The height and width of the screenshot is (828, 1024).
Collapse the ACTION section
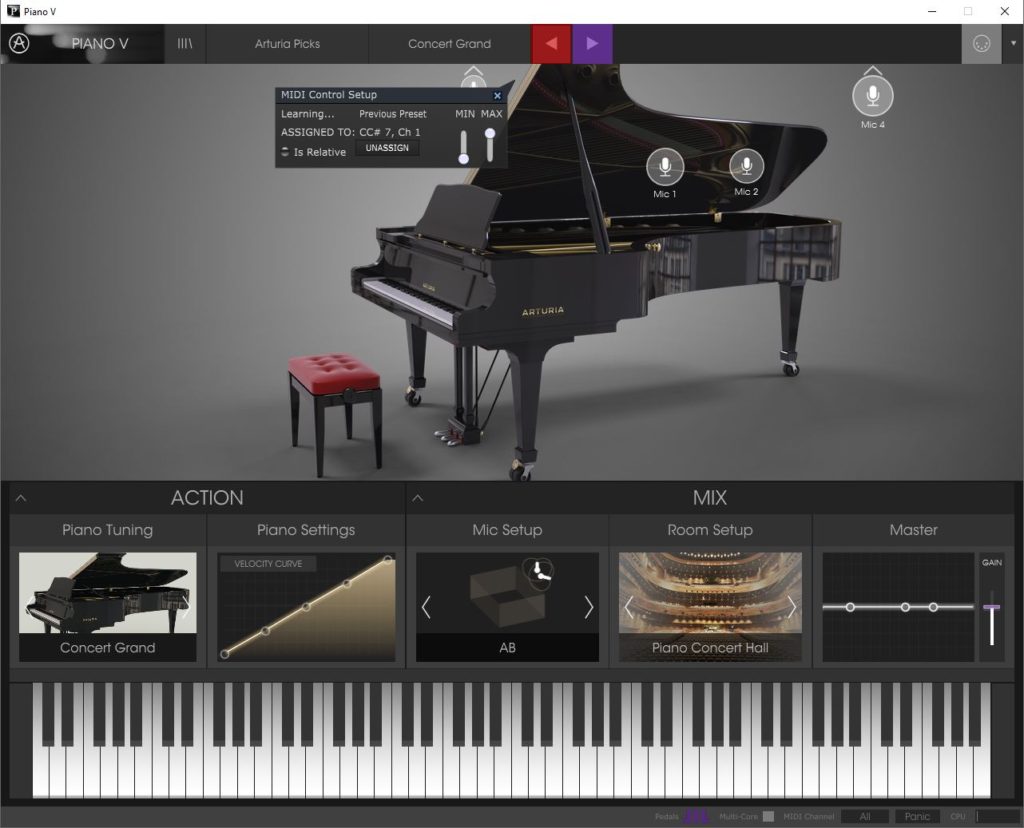21,498
